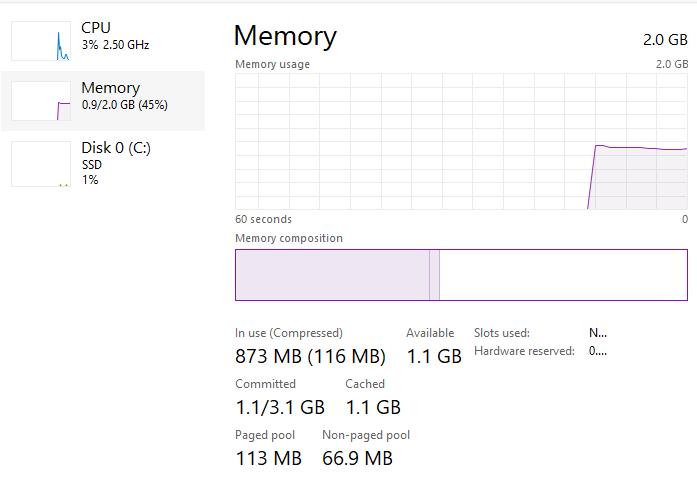Screen dimensions: 697x481
Task: Click the Cached 1.1 GB value
Action: tap(373, 407)
